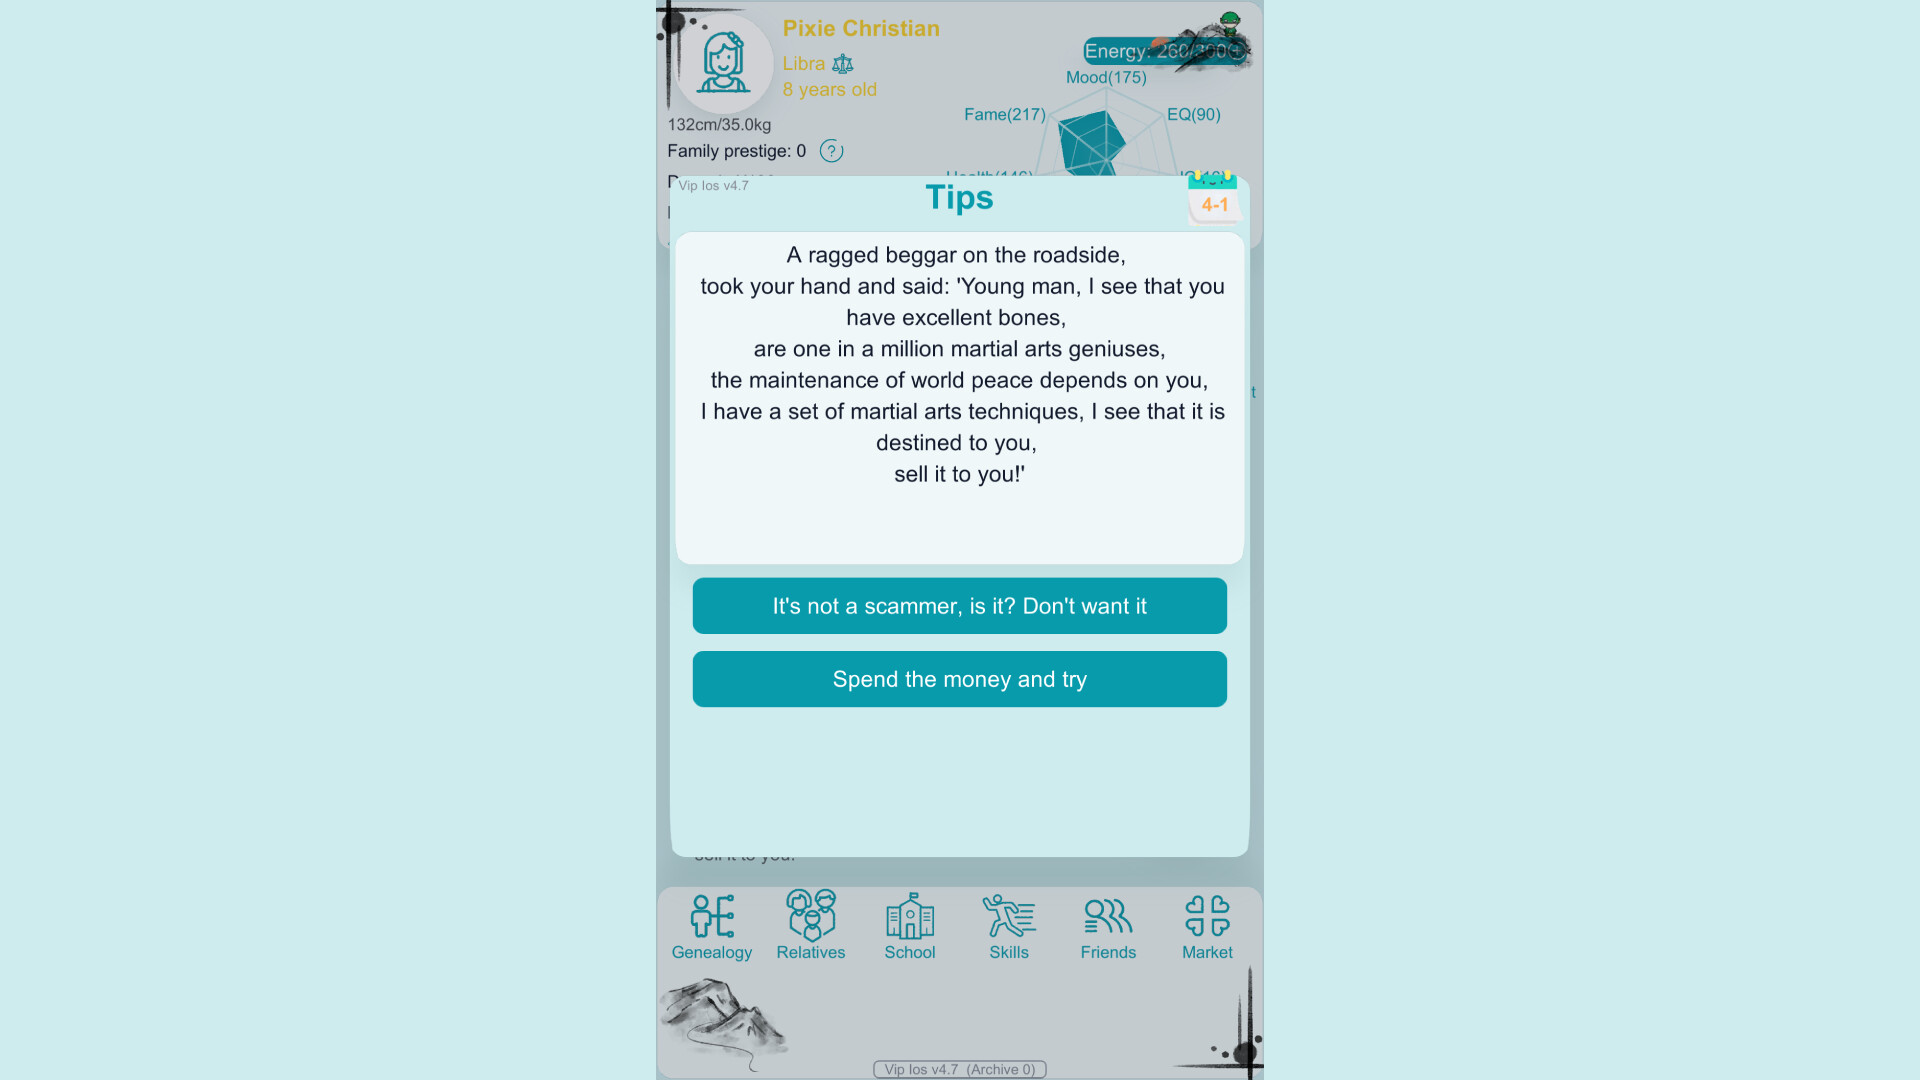
Task: Open the Friends panel
Action: 1106,923
